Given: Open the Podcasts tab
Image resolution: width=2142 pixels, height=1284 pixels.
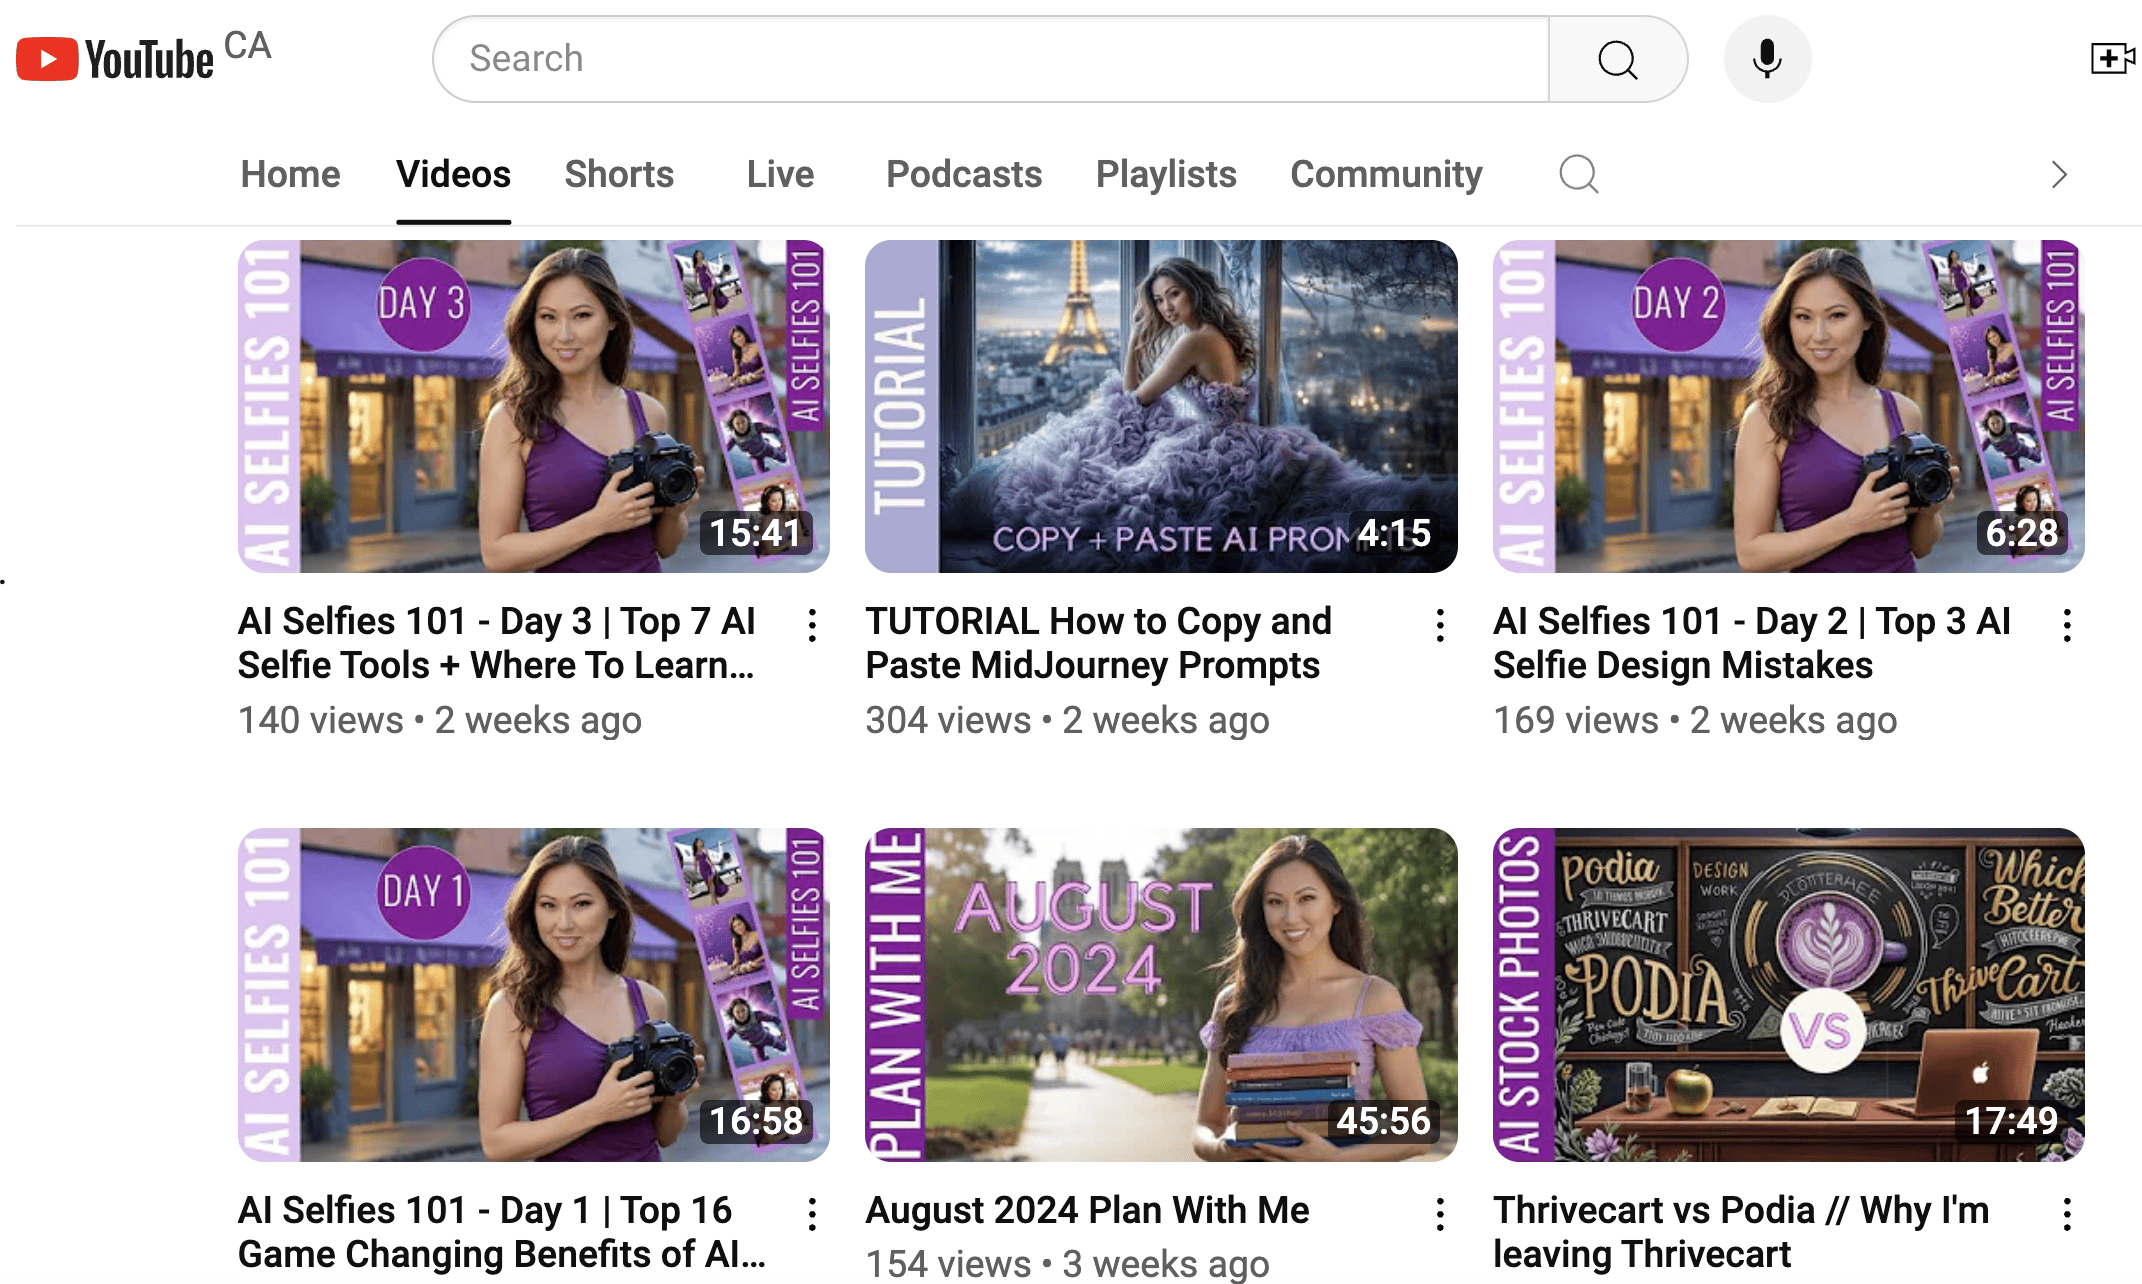Looking at the screenshot, I should (964, 174).
